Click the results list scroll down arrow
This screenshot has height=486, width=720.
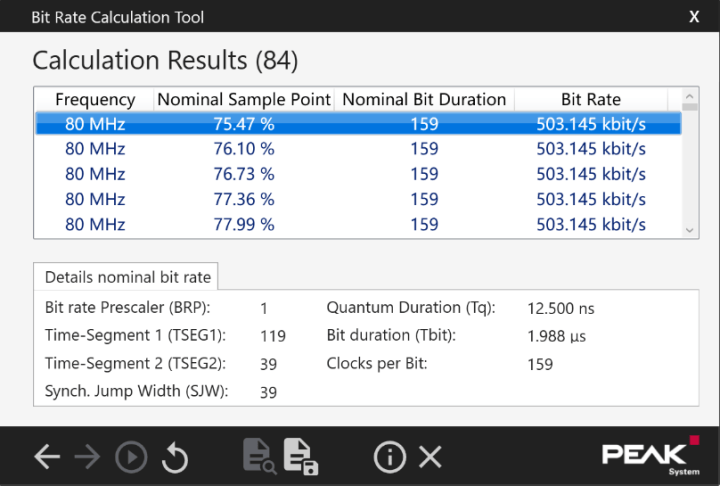click(x=689, y=230)
